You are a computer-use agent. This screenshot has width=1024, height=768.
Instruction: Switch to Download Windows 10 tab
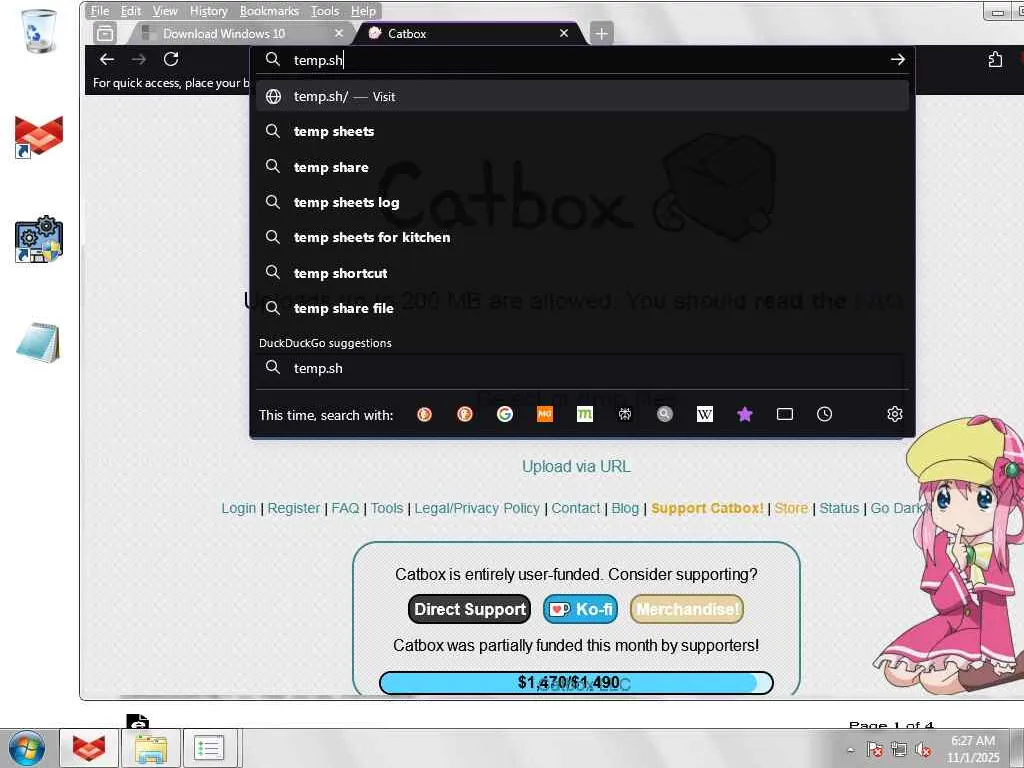(224, 33)
